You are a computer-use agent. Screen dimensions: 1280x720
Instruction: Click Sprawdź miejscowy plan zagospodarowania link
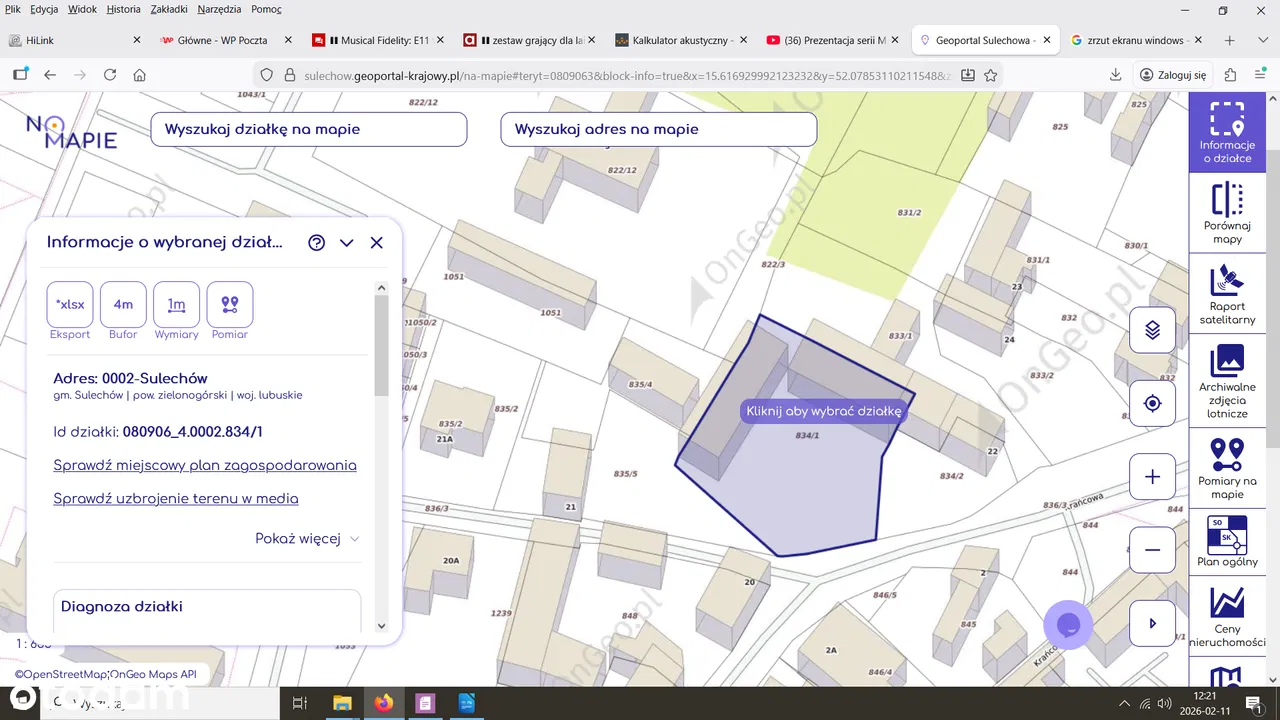(x=205, y=465)
